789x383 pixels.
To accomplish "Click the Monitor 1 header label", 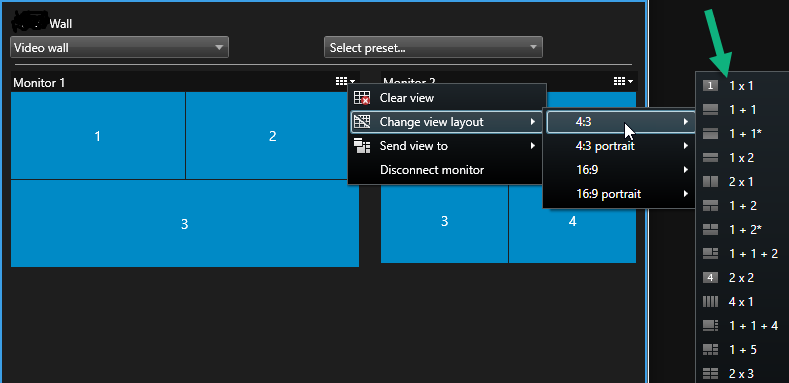I will pyautogui.click(x=39, y=83).
